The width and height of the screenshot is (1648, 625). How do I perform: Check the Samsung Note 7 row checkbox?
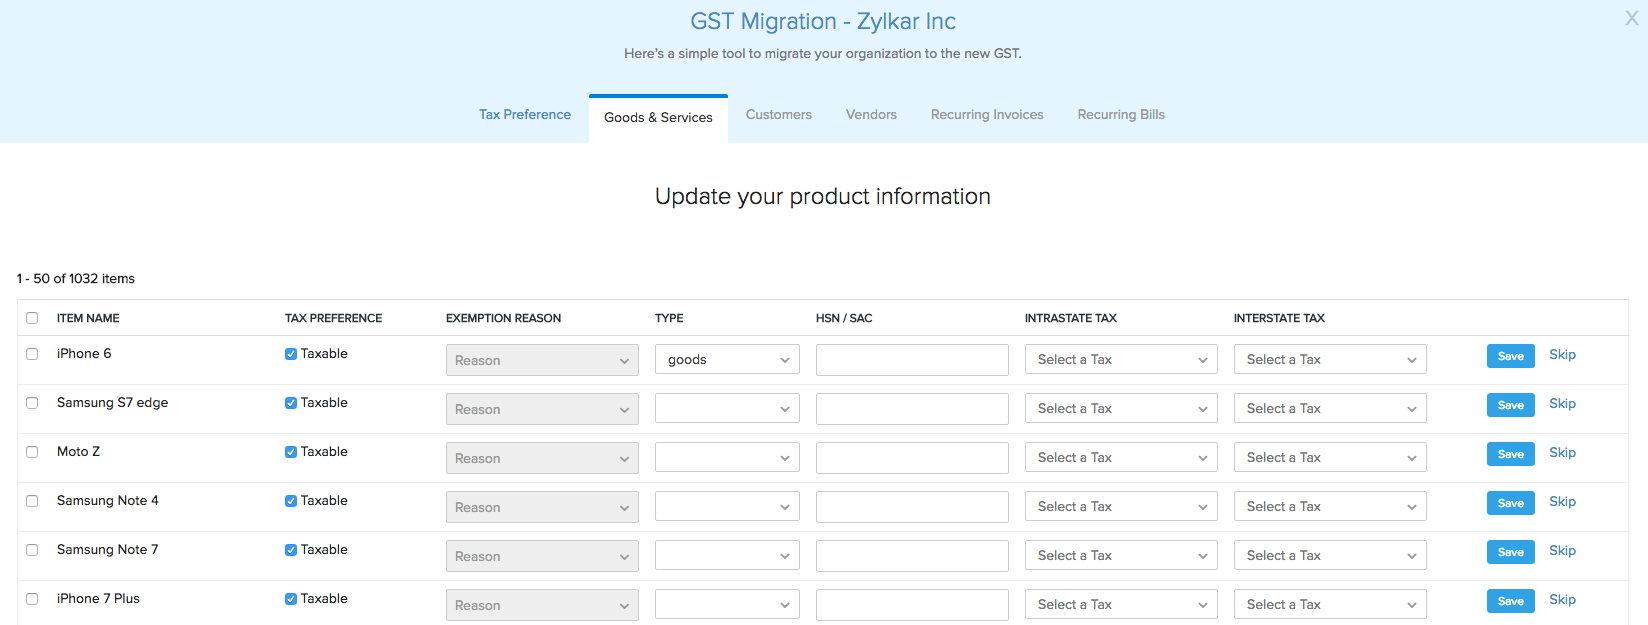[32, 550]
